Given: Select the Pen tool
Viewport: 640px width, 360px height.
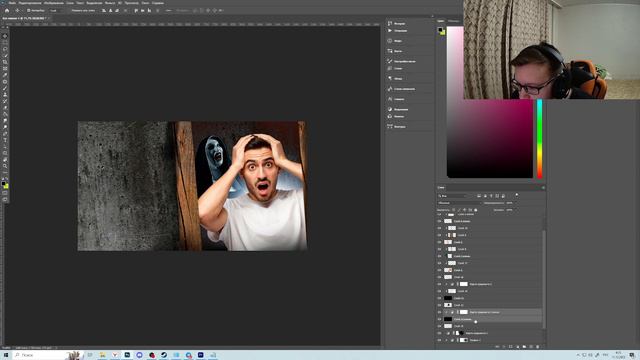Looking at the screenshot, I should coord(5,133).
